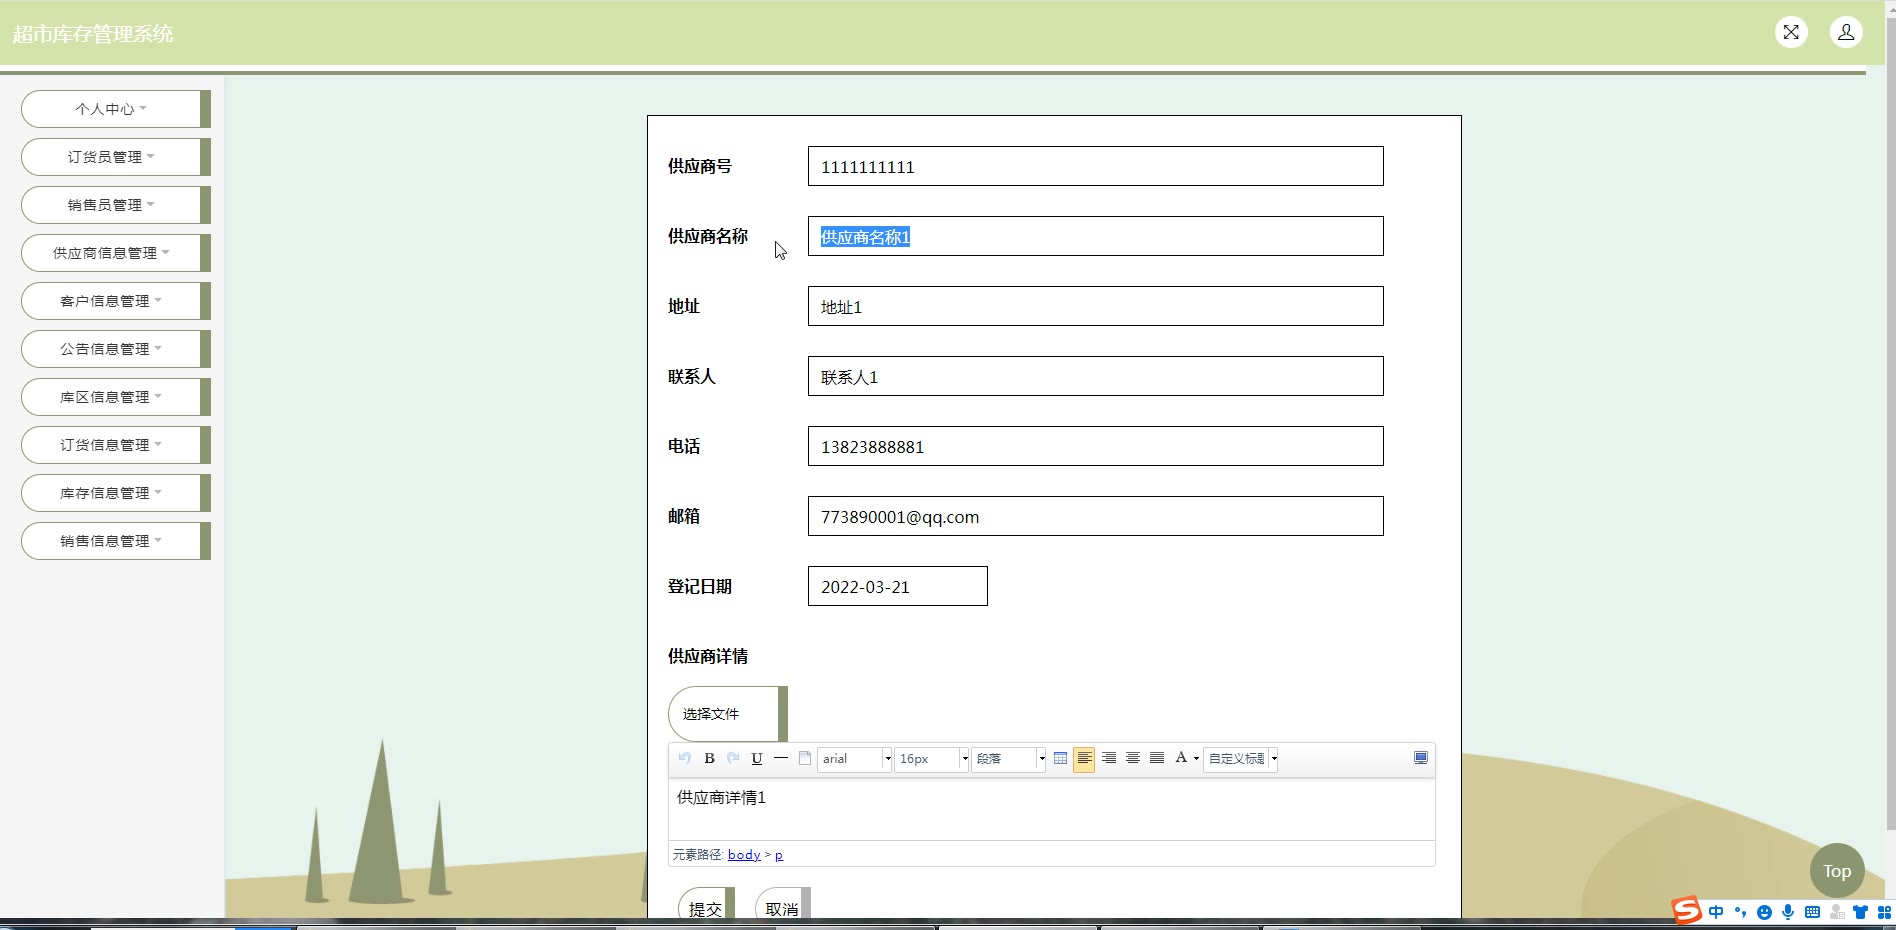
Task: Open the soft keyboard icon in IME bar
Action: [x=1812, y=912]
